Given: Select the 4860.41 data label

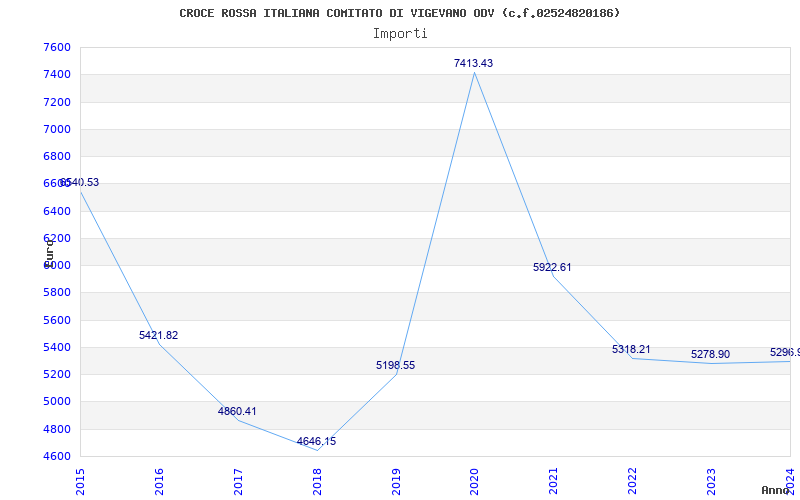Looking at the screenshot, I should [x=237, y=411].
